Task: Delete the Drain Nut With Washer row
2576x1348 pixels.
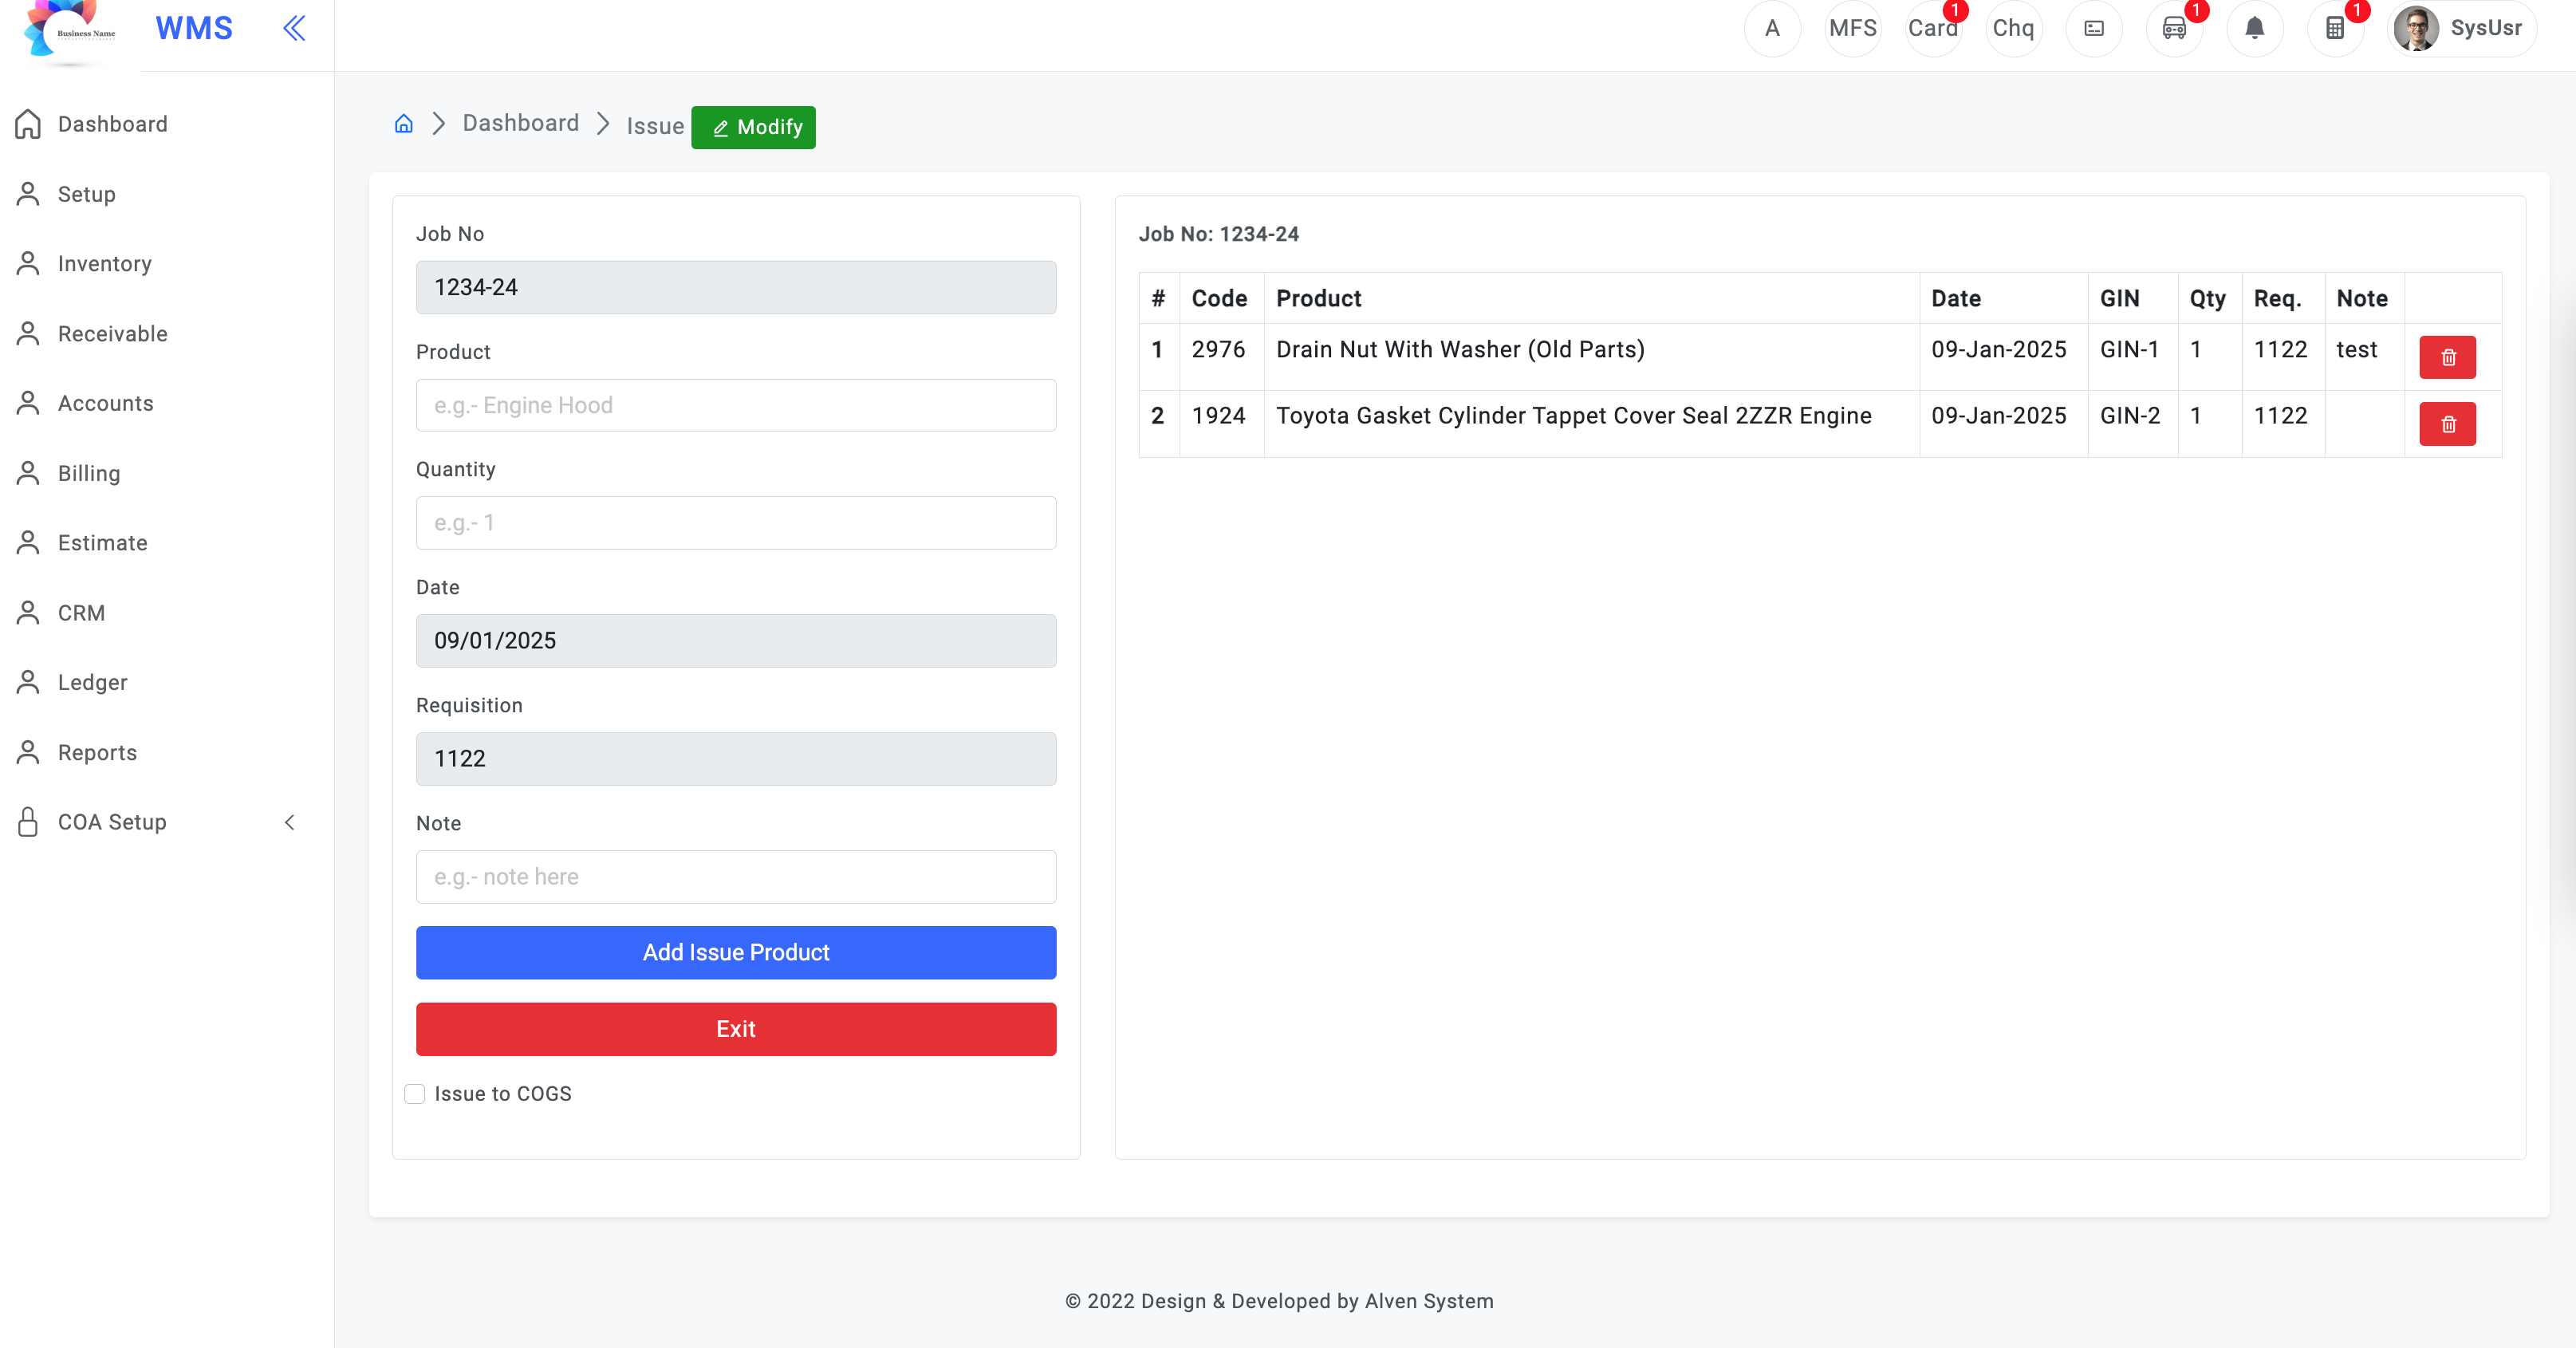Action: 2447,357
